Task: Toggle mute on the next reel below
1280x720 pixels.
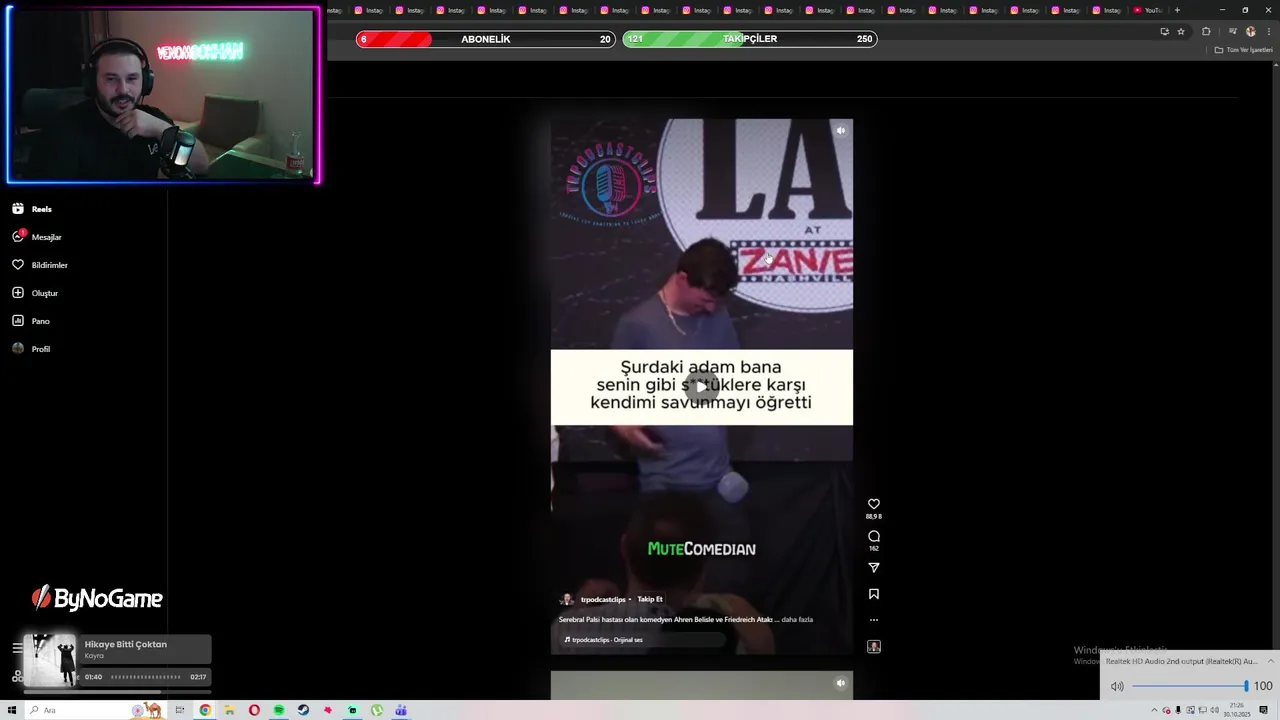Action: 841,683
